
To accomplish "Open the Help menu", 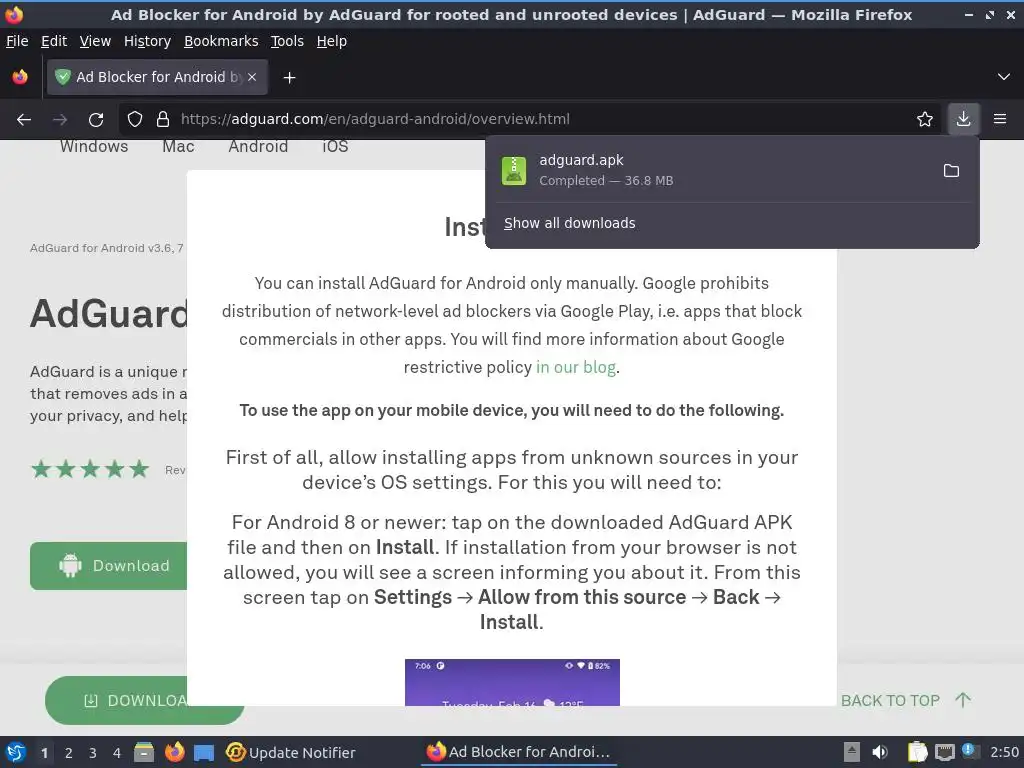I will 332,41.
